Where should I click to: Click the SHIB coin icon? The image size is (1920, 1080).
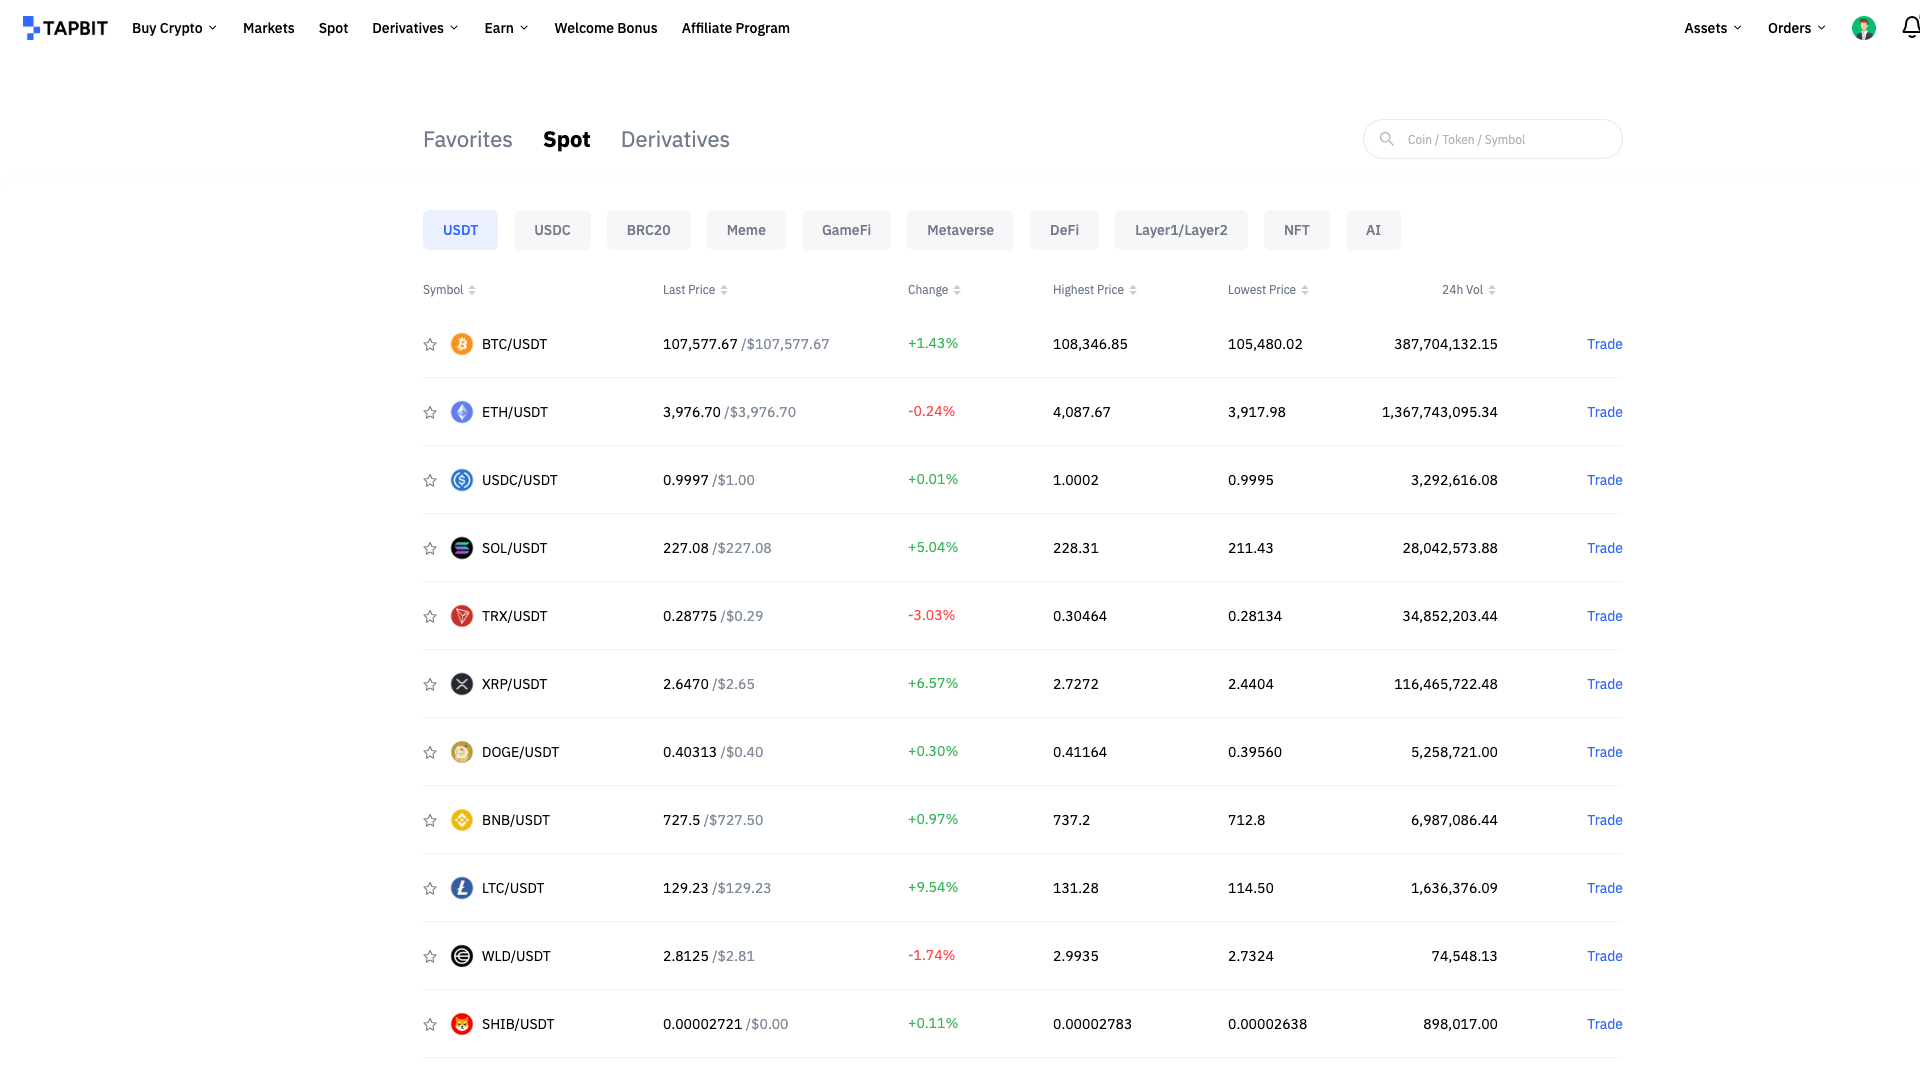[x=461, y=1024]
